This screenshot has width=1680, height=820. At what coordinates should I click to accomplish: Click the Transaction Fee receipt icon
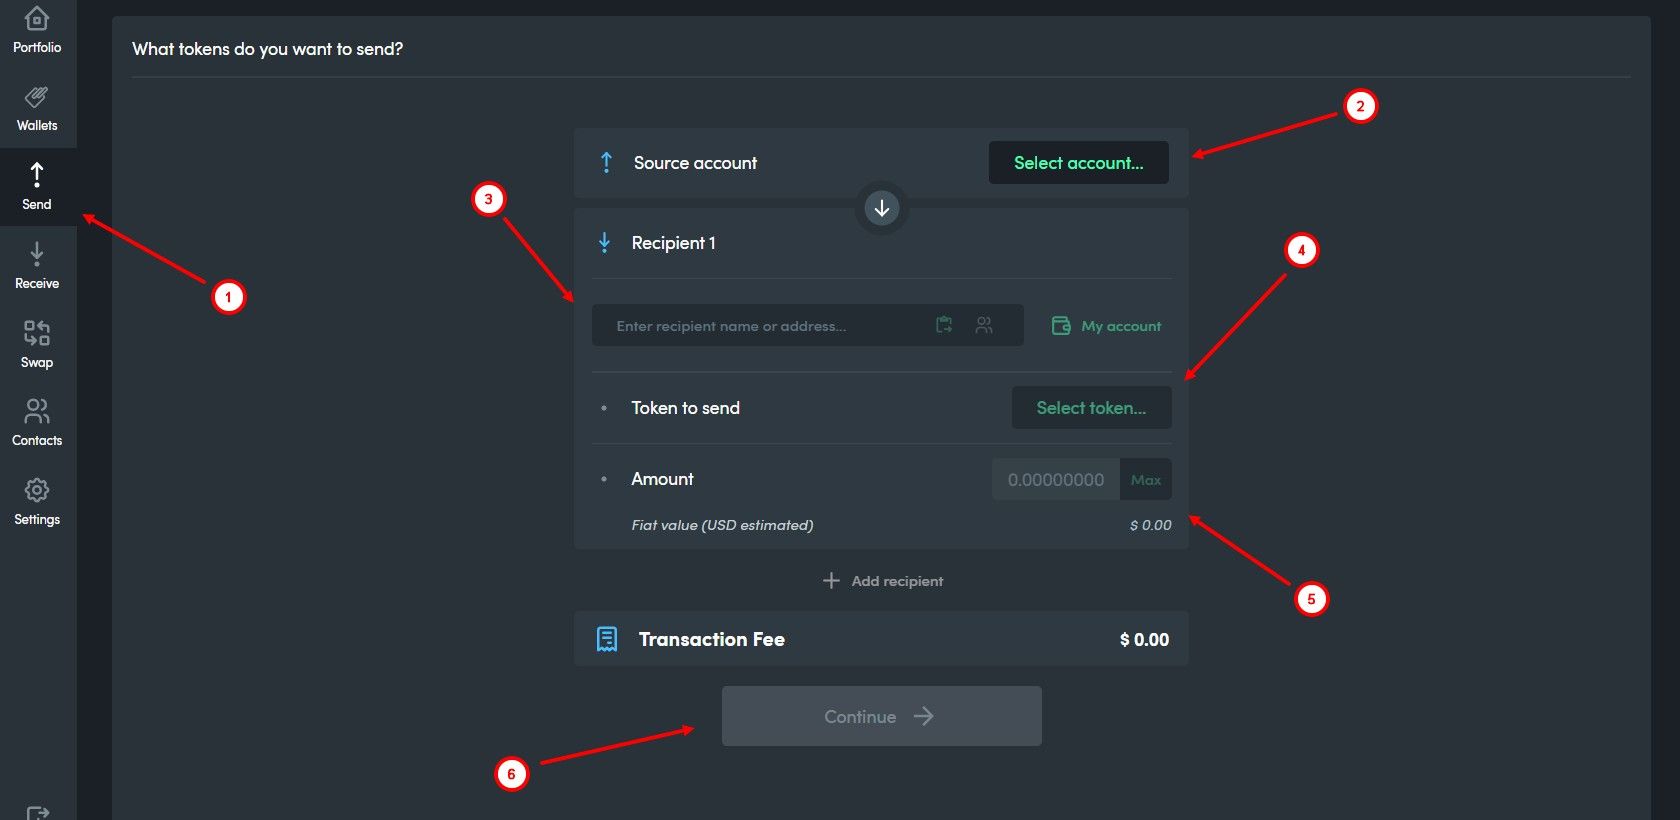pyautogui.click(x=607, y=639)
